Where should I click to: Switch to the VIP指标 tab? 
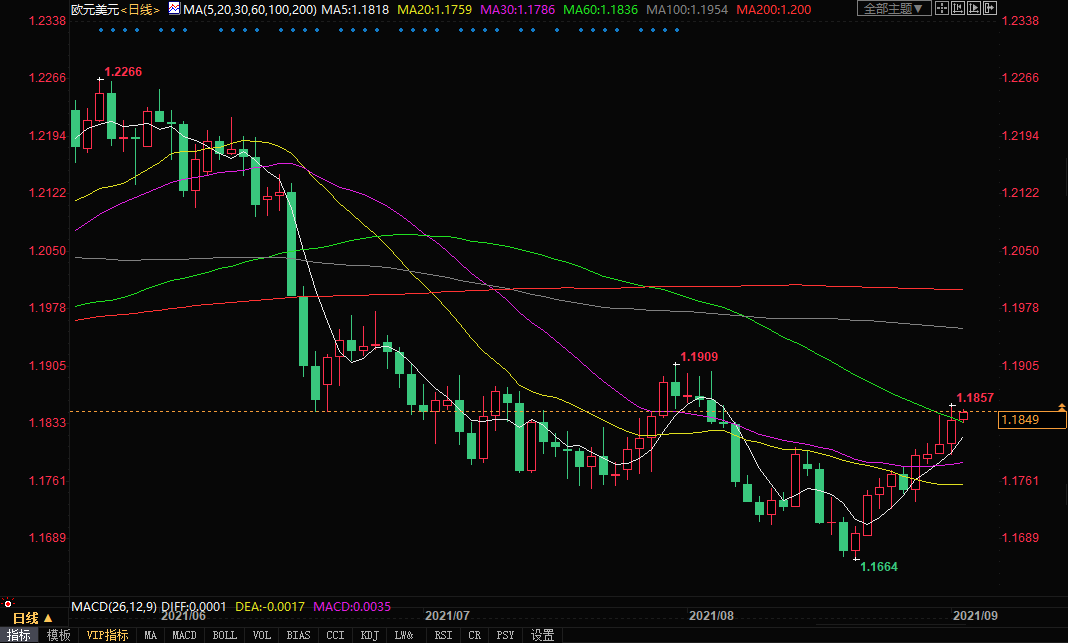coord(107,635)
